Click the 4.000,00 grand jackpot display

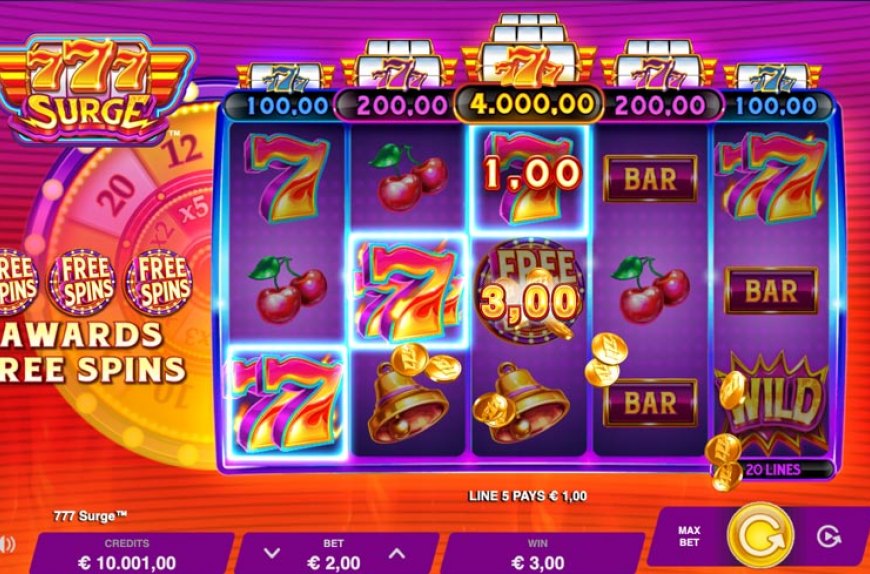coord(528,104)
